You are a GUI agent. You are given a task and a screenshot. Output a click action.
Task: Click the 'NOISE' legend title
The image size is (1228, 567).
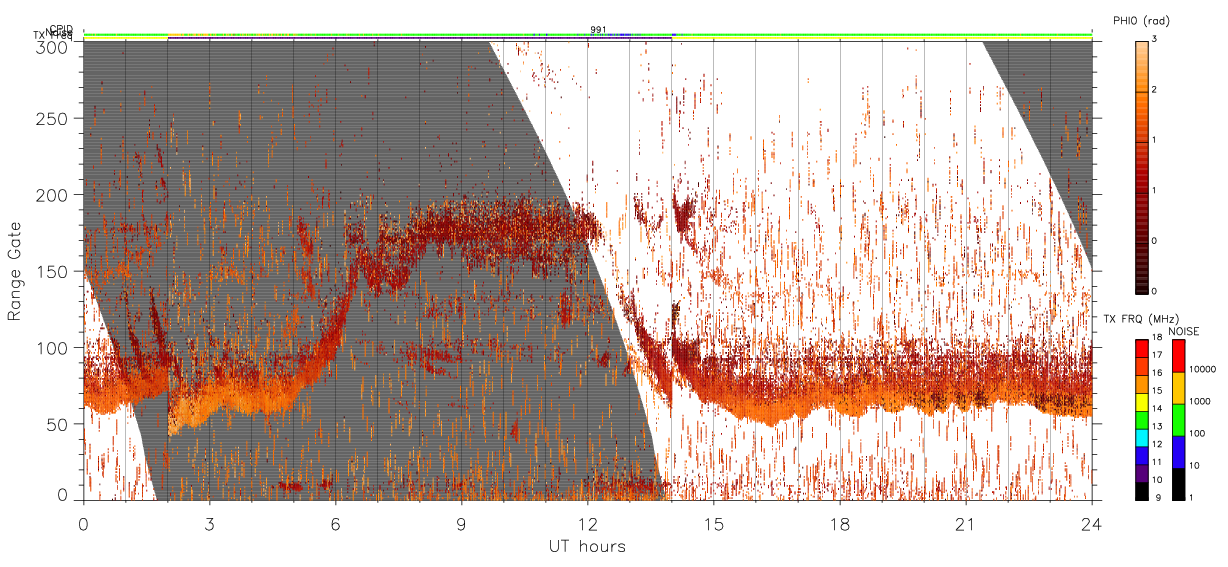click(x=1184, y=331)
